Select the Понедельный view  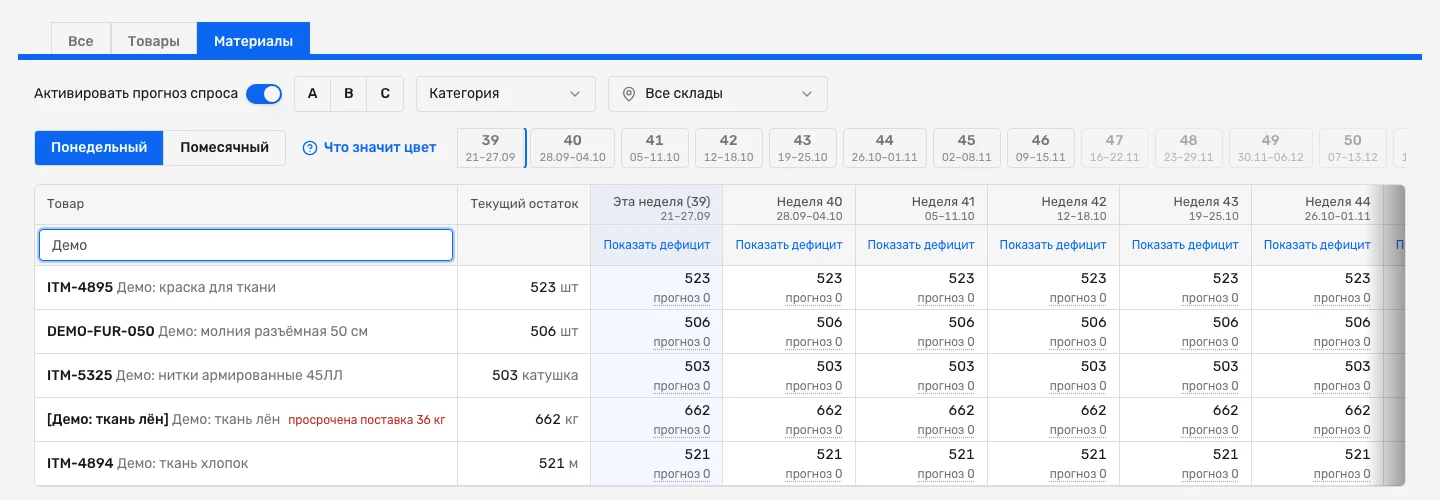tap(99, 148)
